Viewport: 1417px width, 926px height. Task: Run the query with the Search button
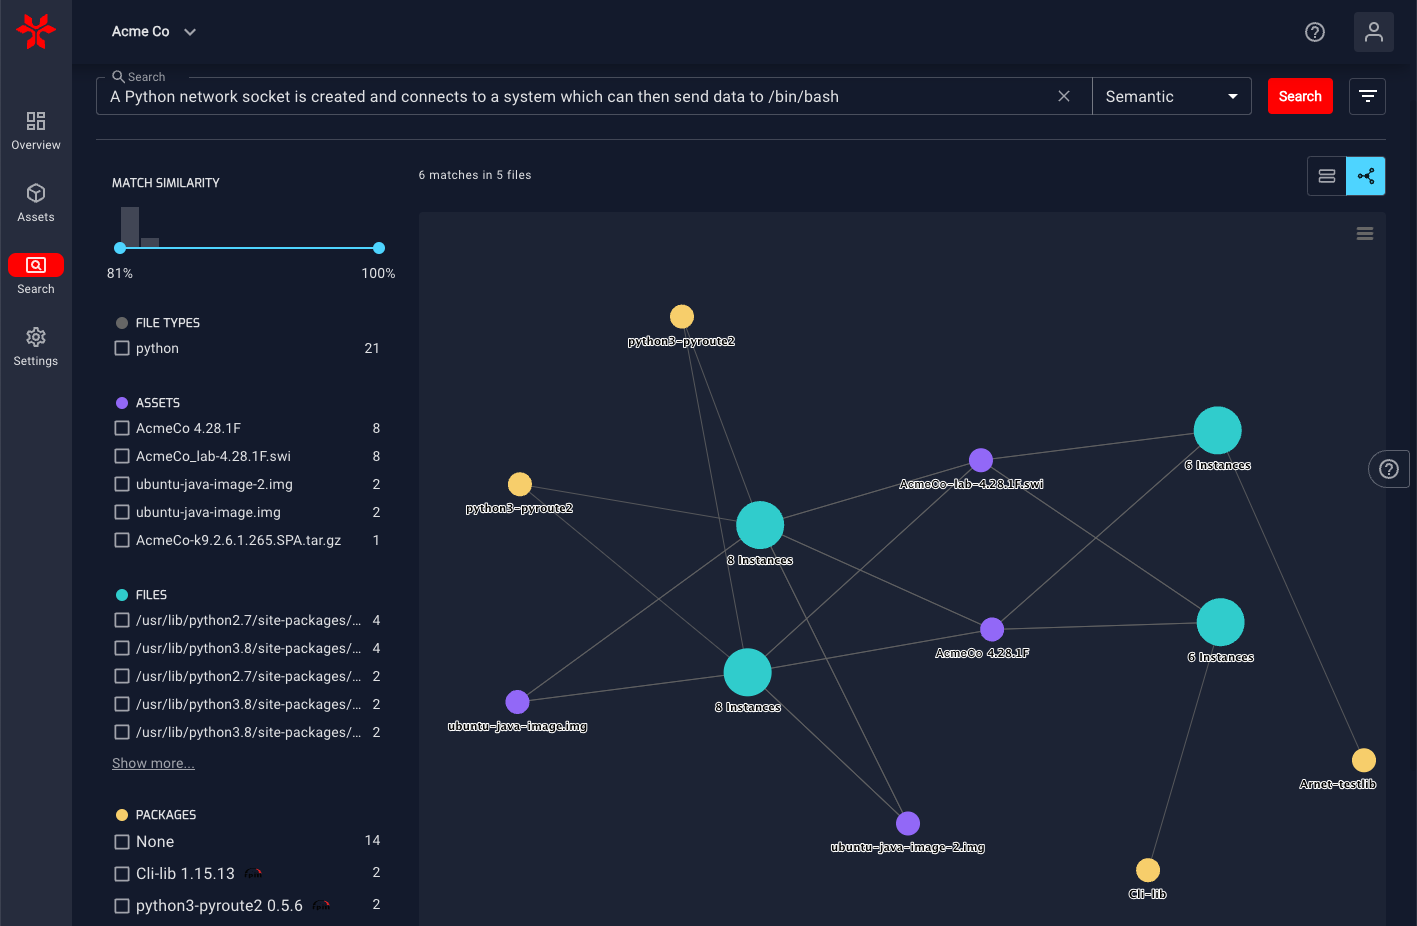pyautogui.click(x=1299, y=95)
